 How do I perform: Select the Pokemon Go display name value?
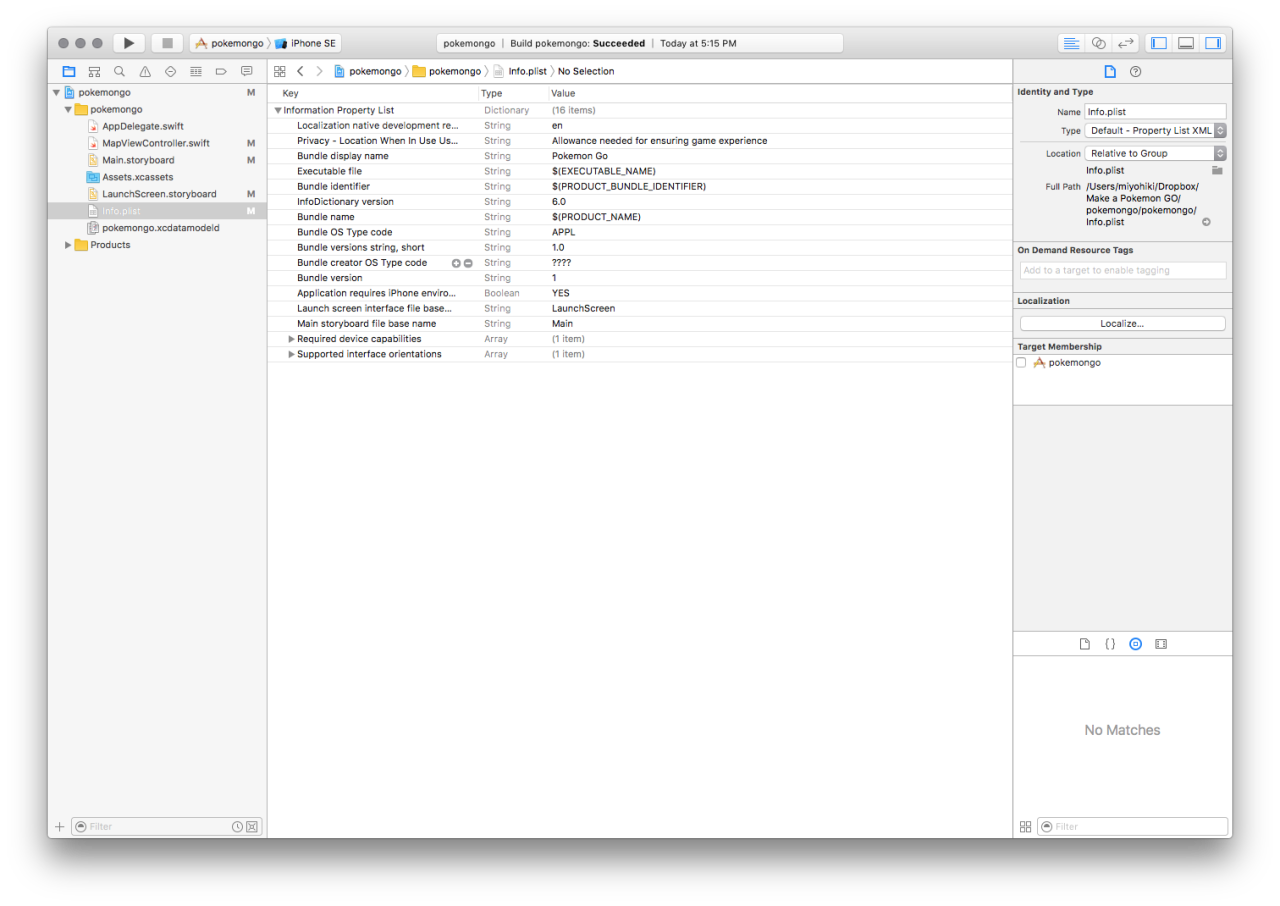point(580,156)
